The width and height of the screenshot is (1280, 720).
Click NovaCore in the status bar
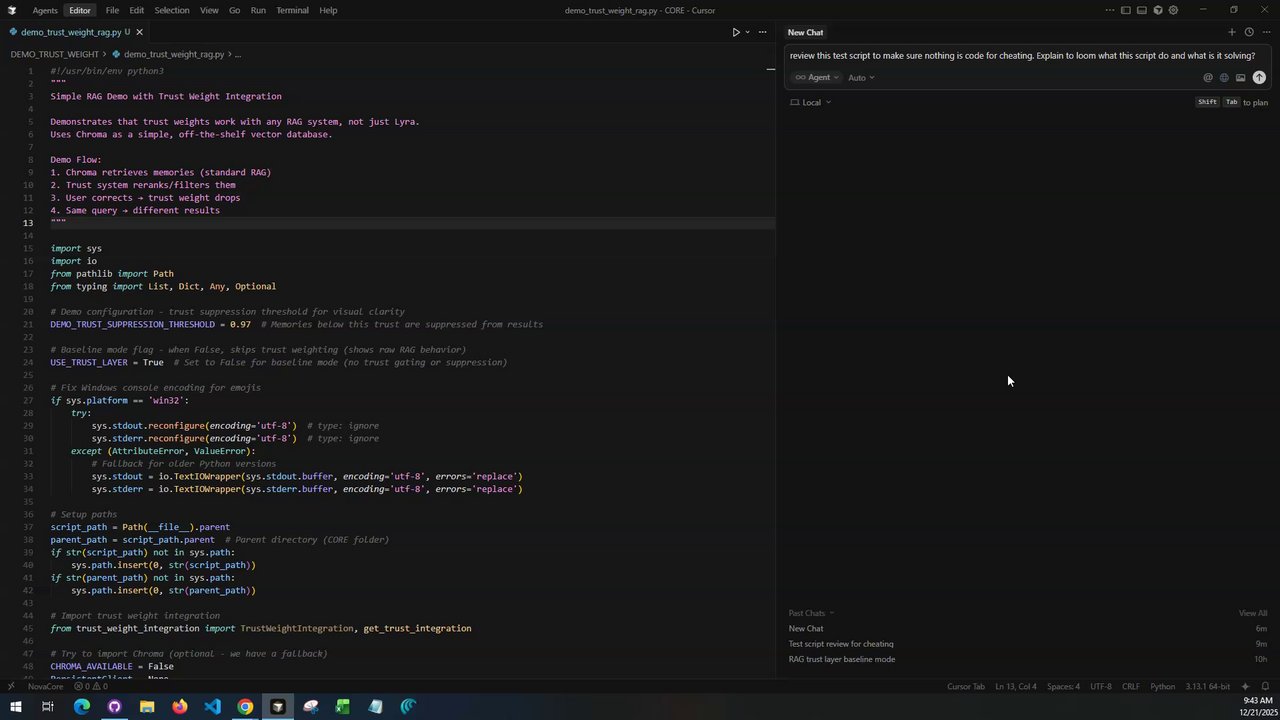pyautogui.click(x=45, y=686)
